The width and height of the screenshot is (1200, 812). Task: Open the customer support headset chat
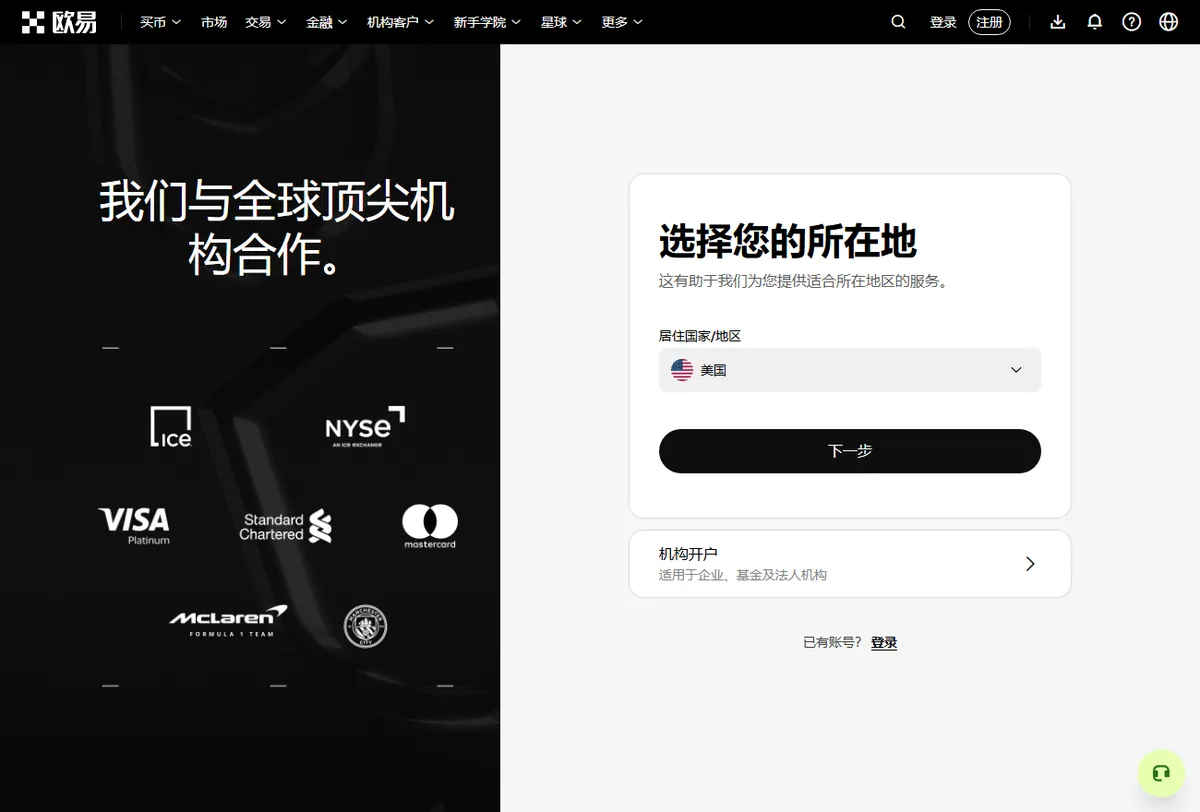point(1161,773)
